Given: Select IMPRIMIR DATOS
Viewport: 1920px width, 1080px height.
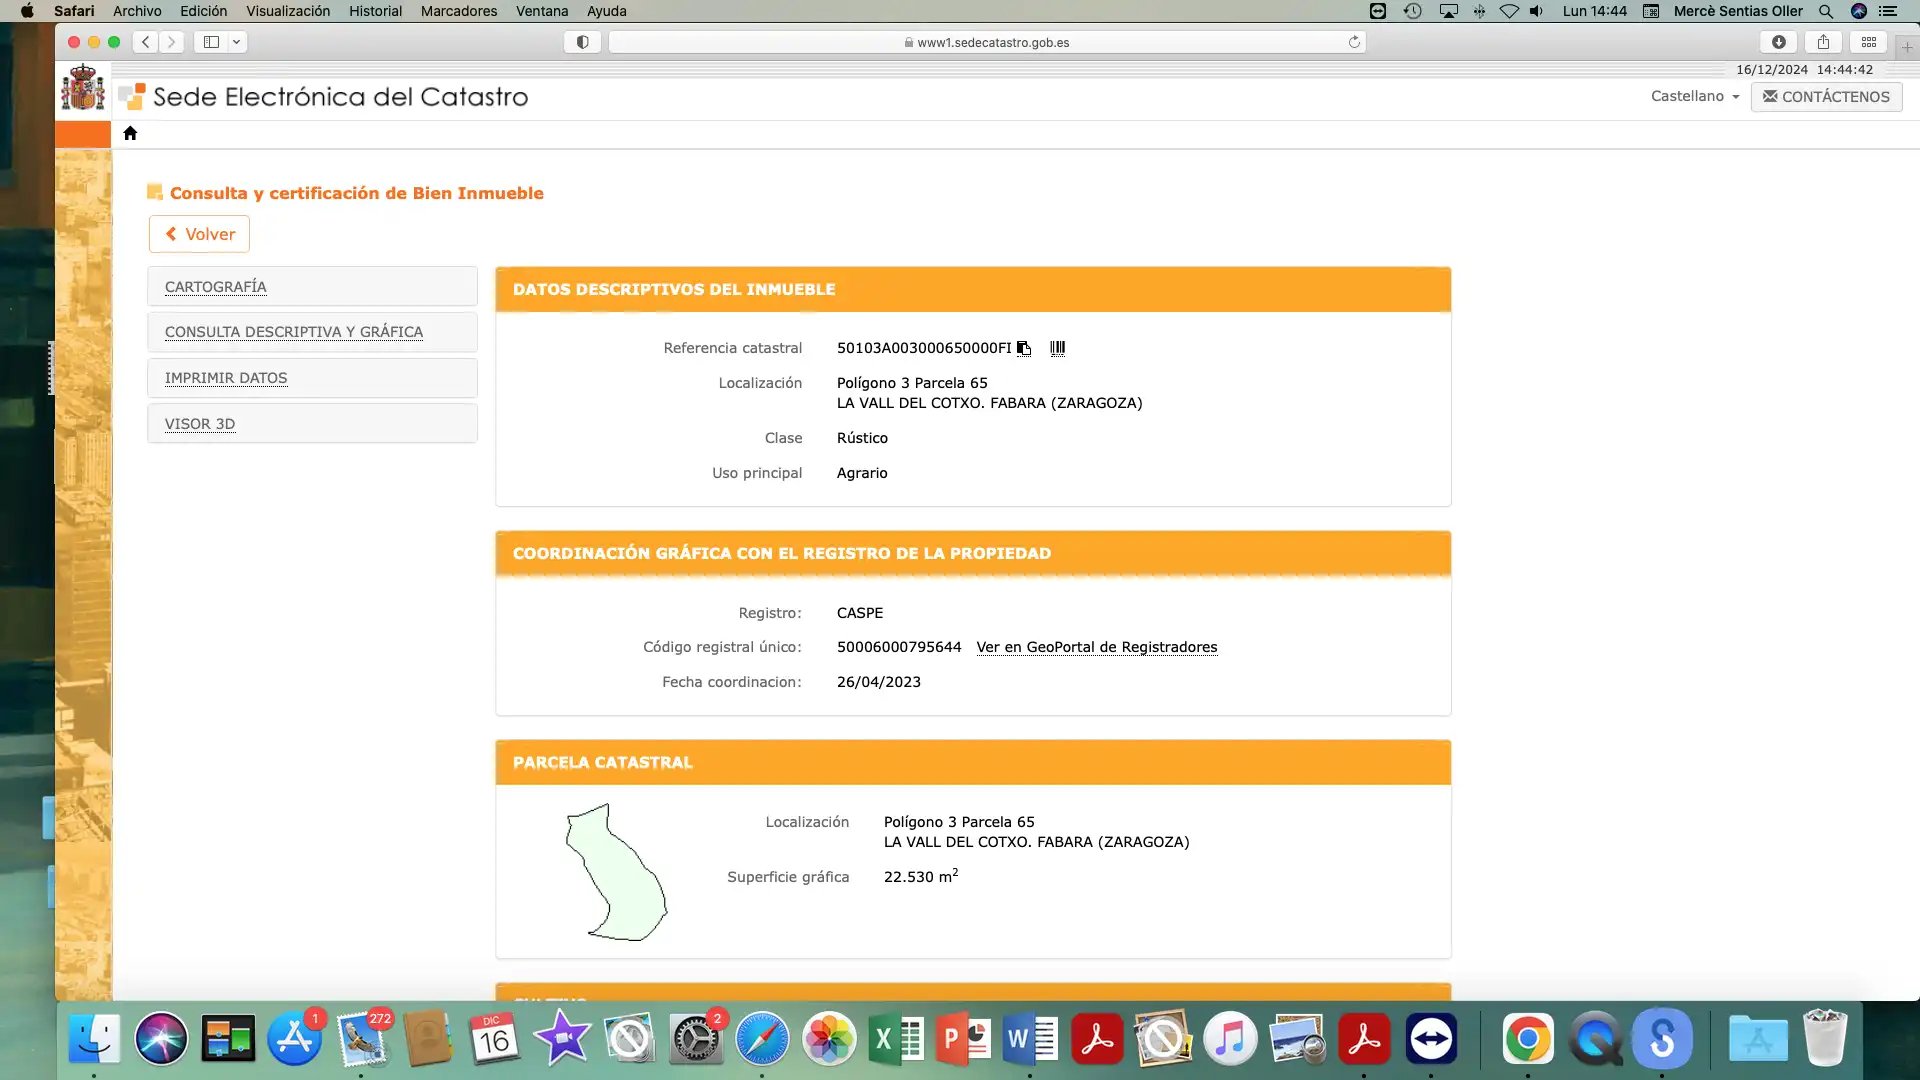Looking at the screenshot, I should (312, 378).
